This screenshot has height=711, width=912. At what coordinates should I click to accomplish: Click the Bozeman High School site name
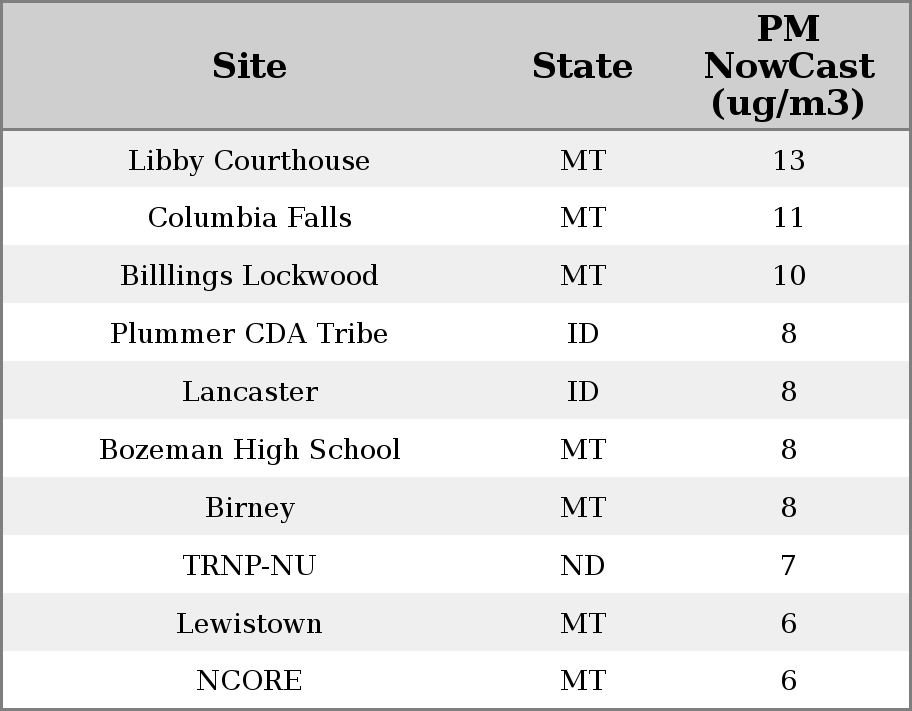(x=249, y=450)
